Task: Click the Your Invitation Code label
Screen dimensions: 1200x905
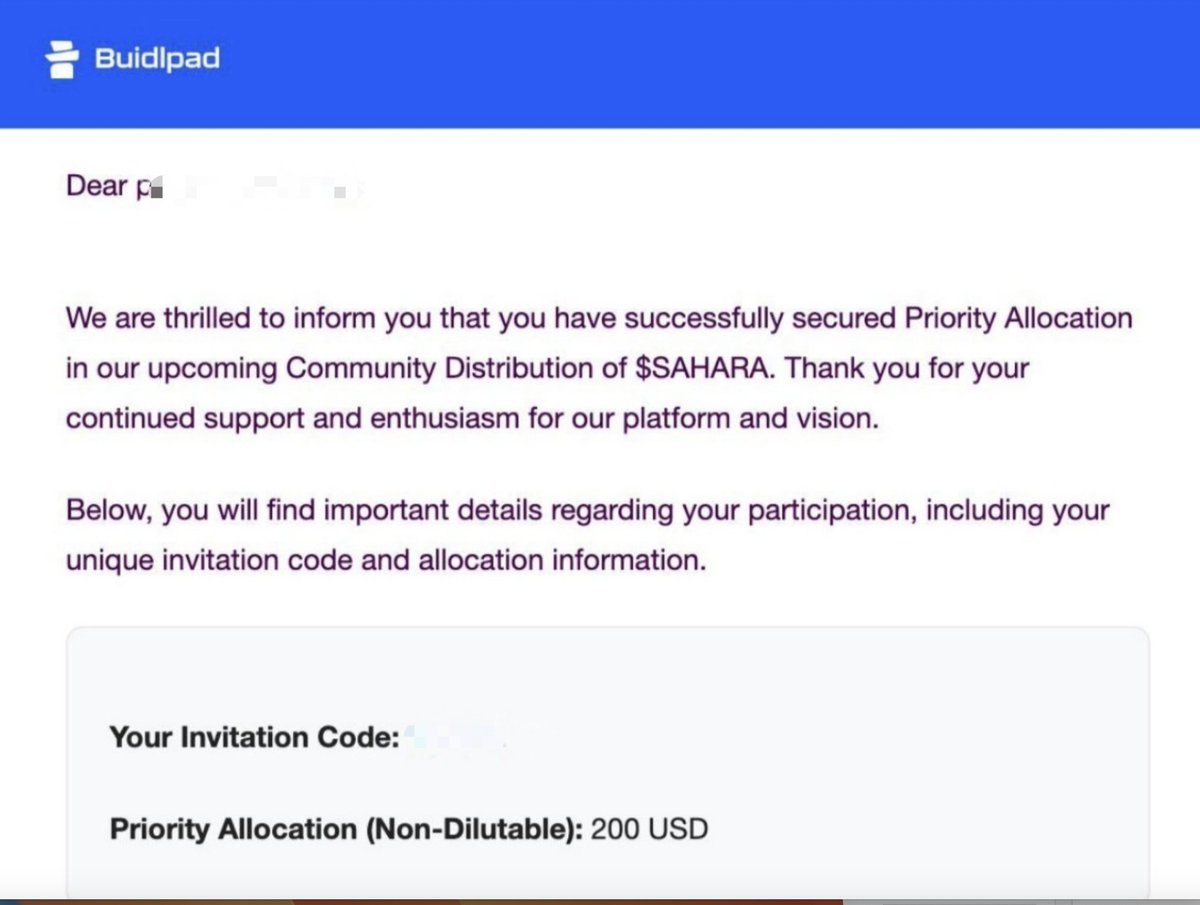Action: (x=254, y=738)
